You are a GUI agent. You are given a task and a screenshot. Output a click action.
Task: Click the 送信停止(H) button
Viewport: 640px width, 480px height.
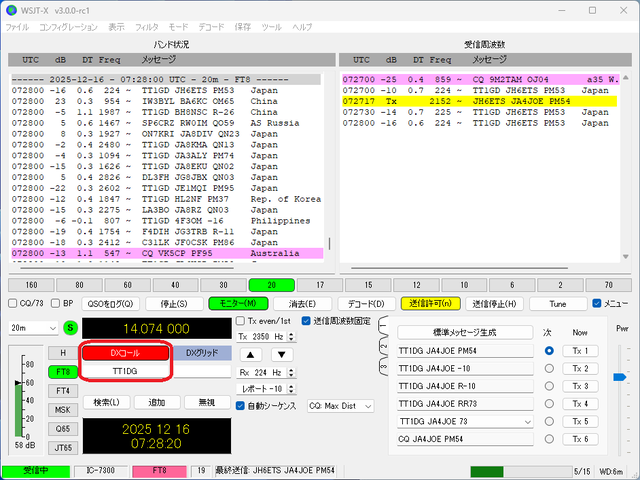495,304
